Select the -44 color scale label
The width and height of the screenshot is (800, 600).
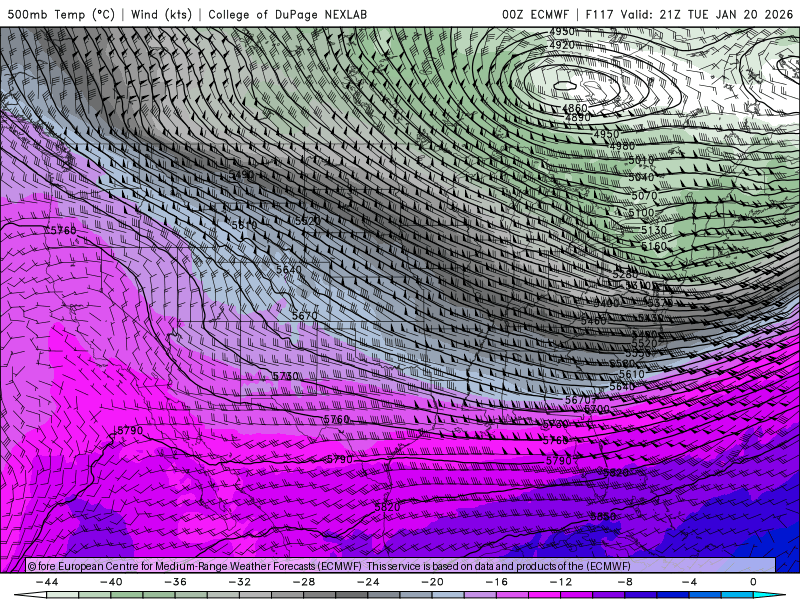coord(47,582)
